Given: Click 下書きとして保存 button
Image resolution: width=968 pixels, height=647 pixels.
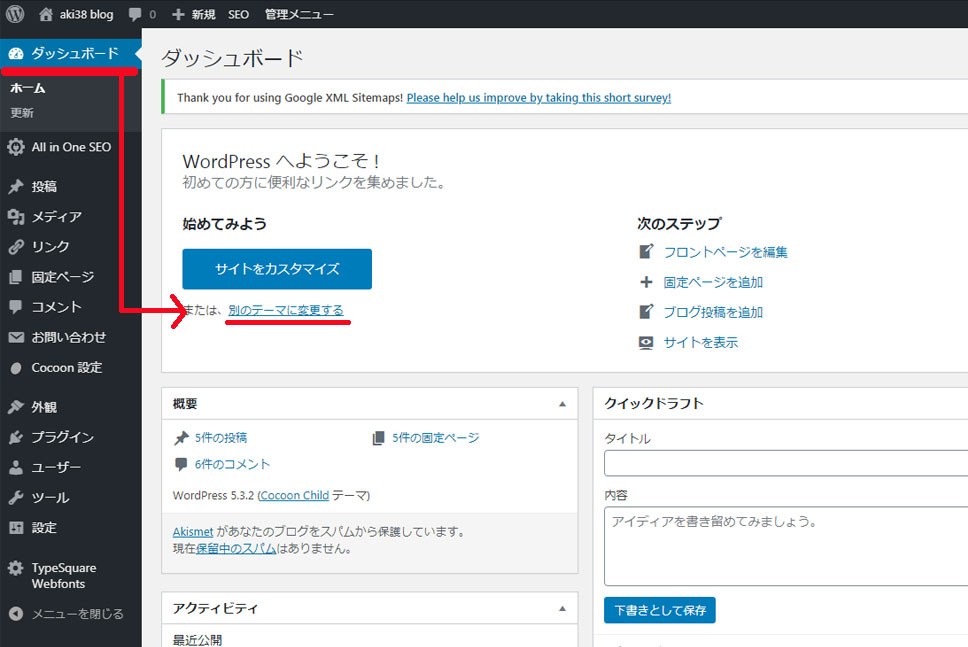Looking at the screenshot, I should pos(660,610).
